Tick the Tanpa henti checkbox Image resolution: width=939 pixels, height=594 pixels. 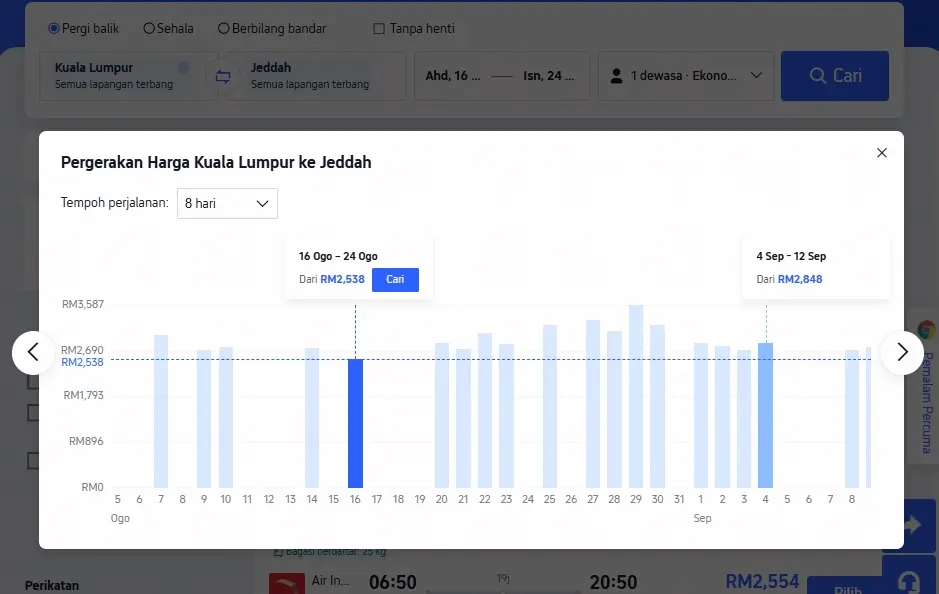[378, 28]
